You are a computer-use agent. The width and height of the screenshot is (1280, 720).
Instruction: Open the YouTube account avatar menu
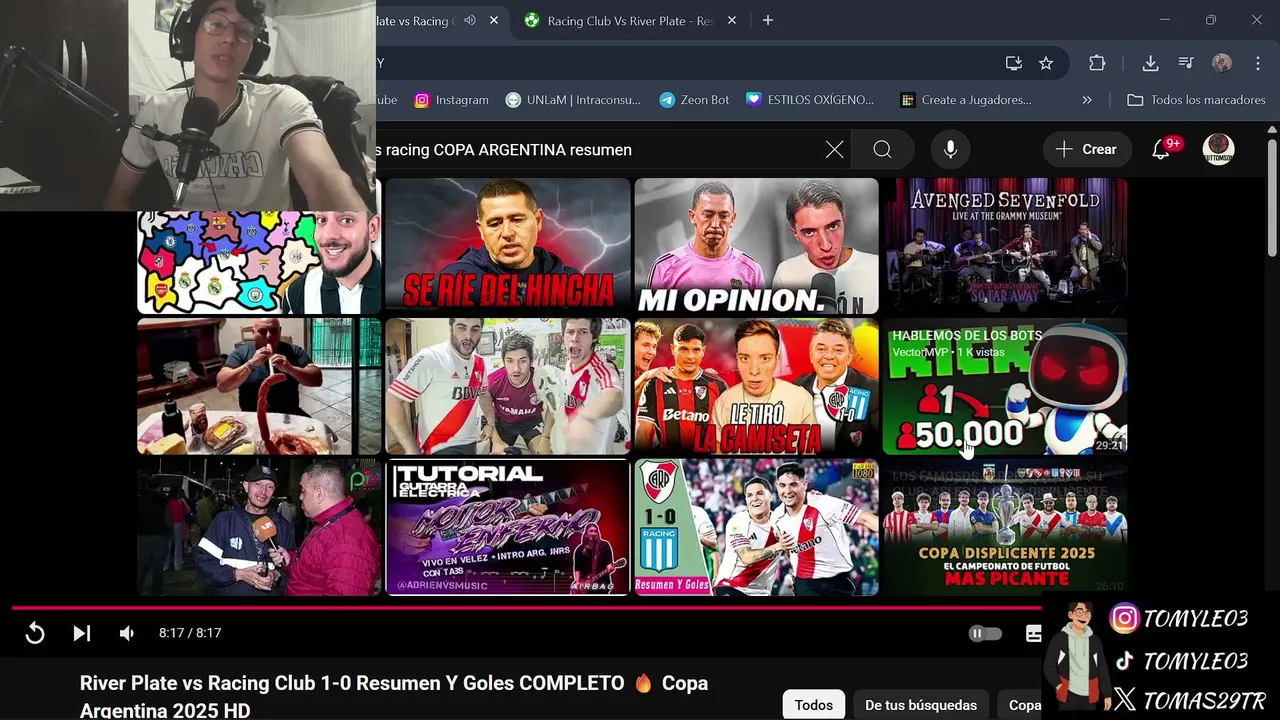pos(1218,150)
